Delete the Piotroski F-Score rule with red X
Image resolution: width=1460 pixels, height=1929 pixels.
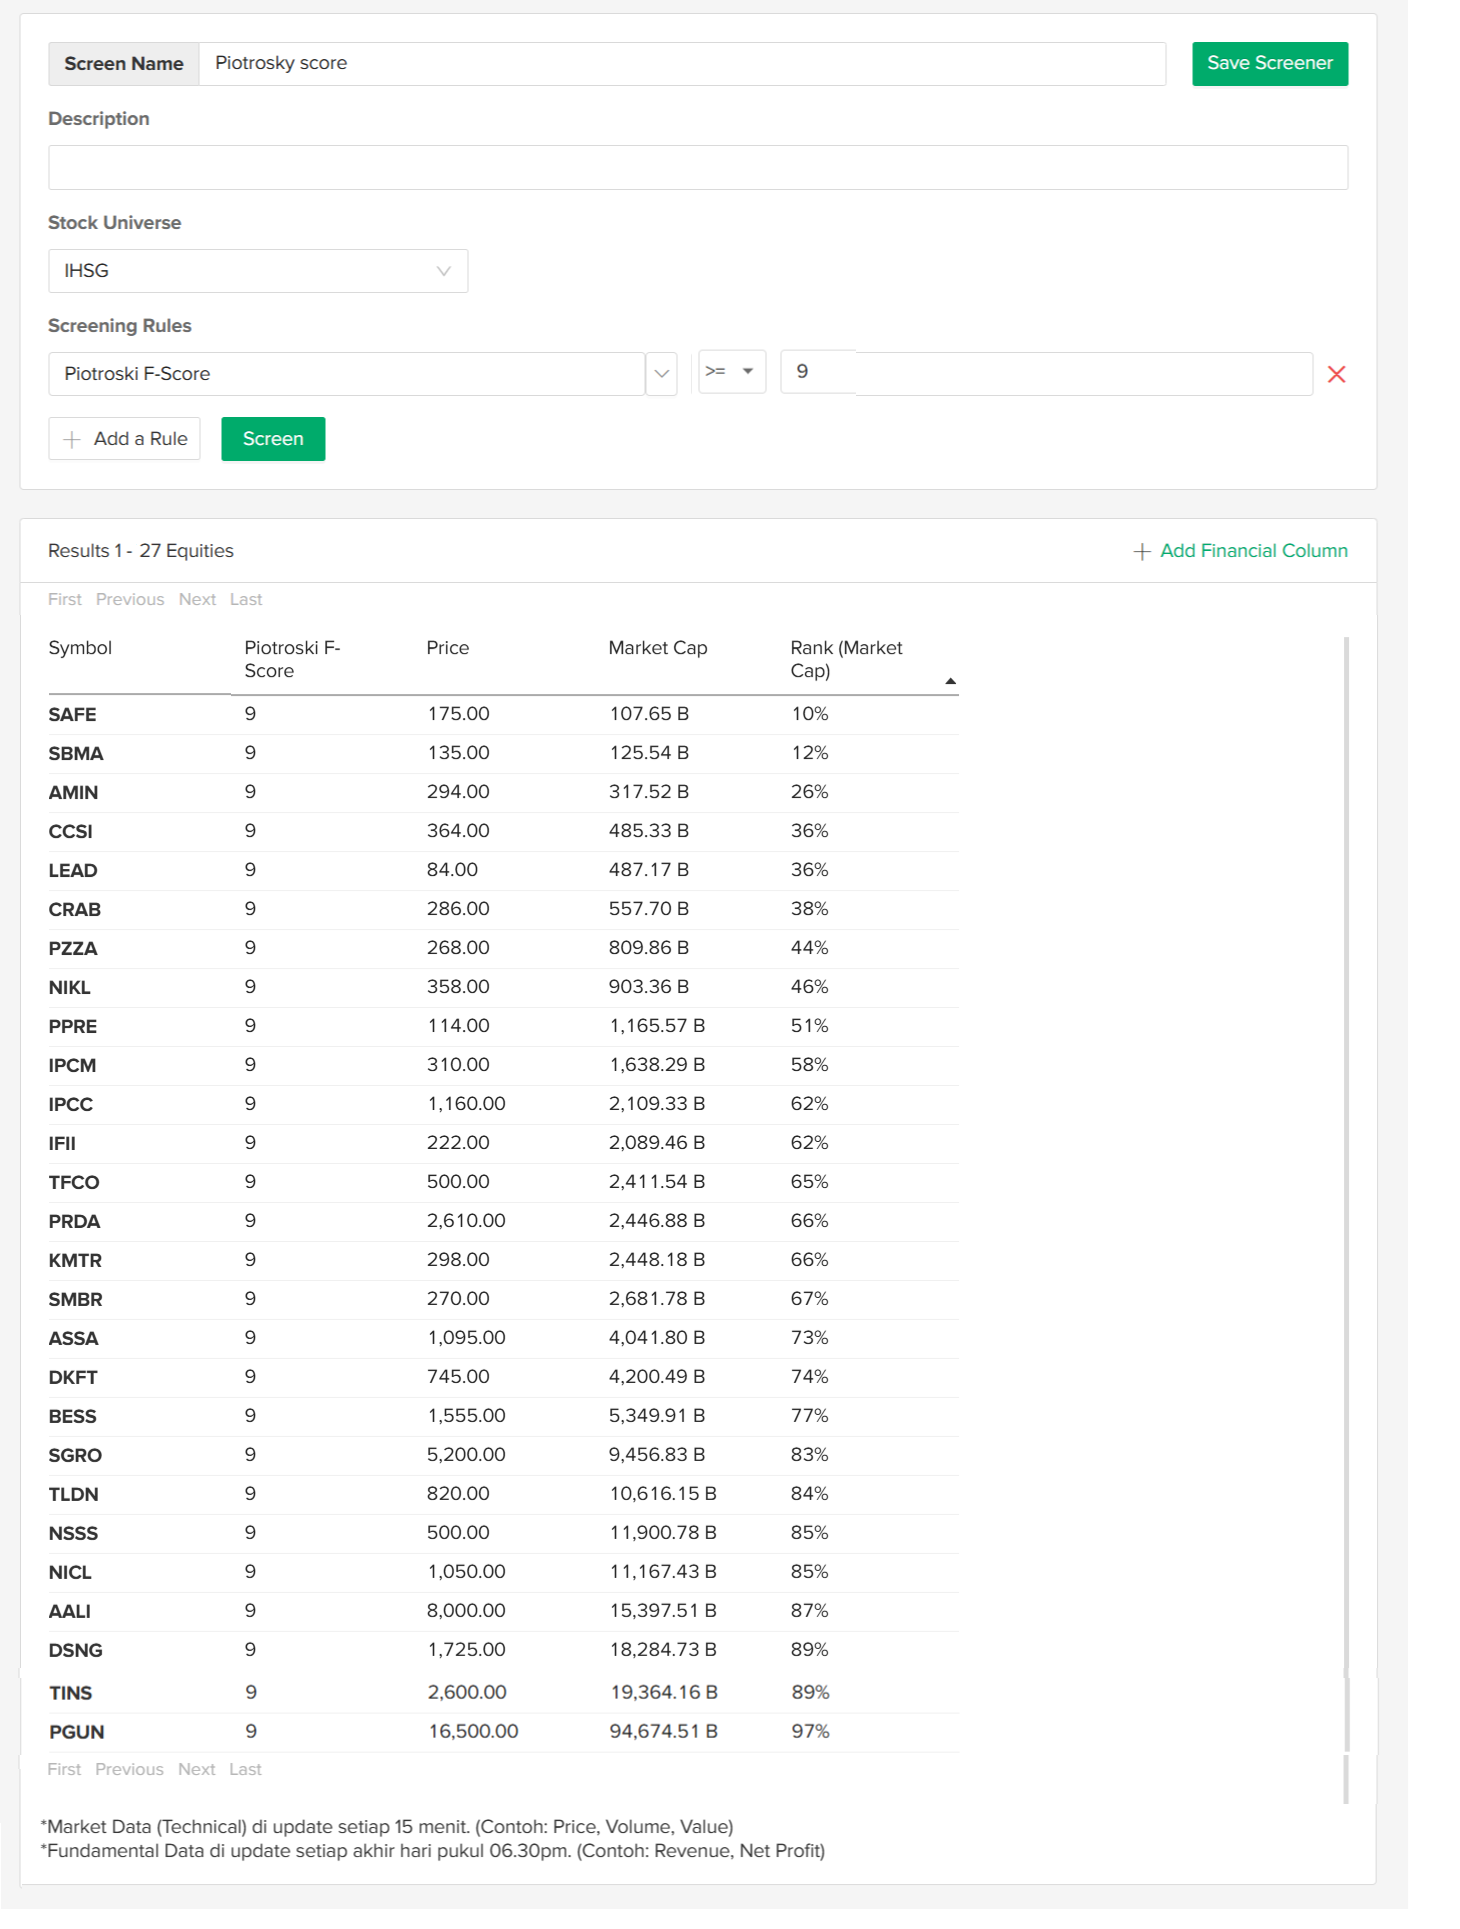pyautogui.click(x=1336, y=374)
